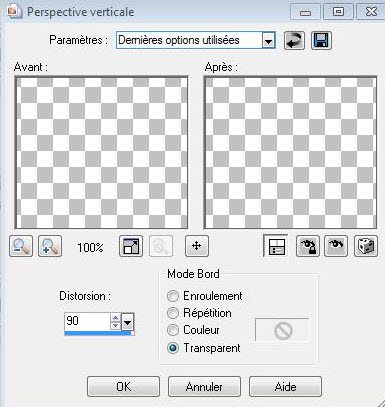Click the navigate preview crosshair icon

[197, 246]
